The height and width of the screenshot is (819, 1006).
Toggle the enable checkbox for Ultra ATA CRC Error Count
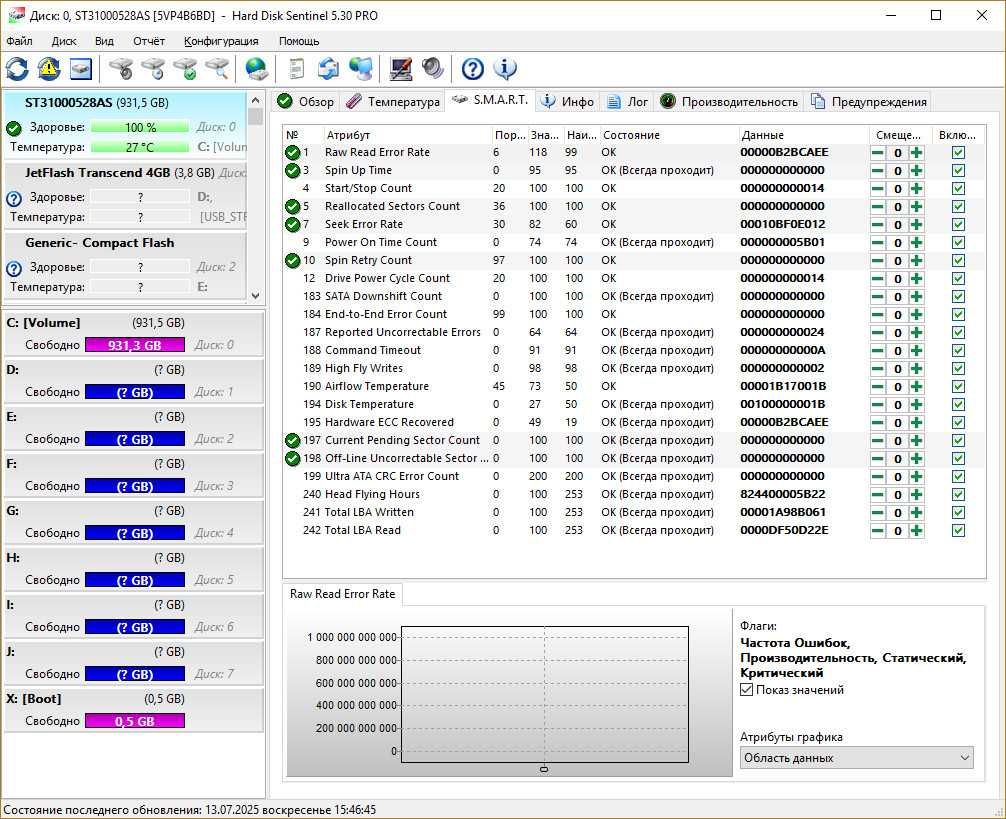(x=959, y=477)
